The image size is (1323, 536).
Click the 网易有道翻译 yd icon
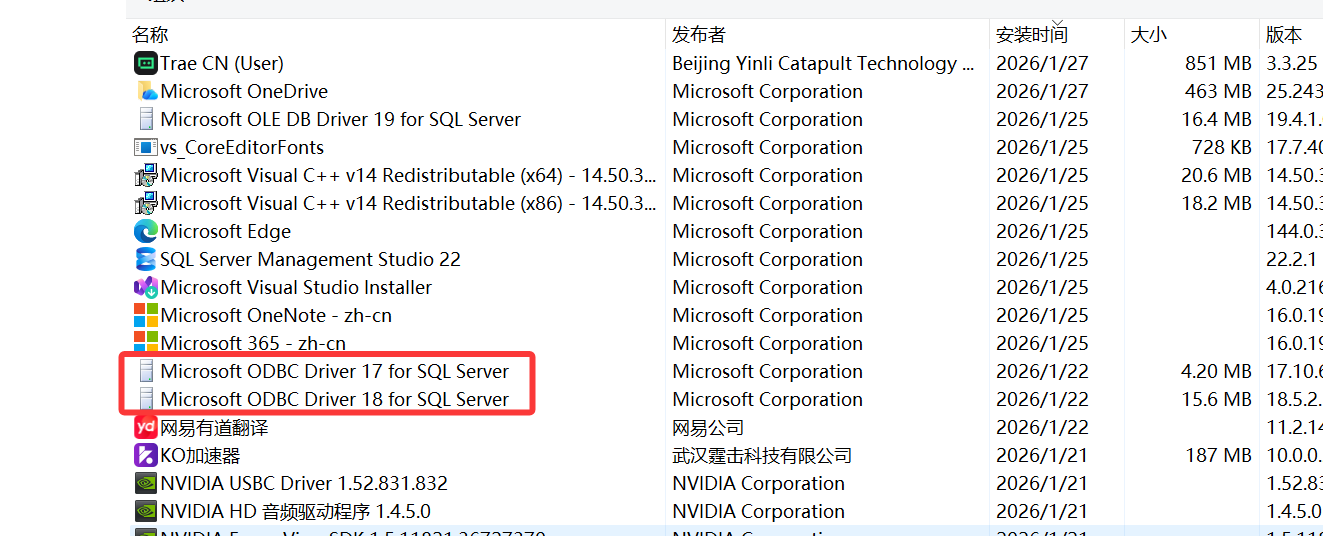(x=146, y=427)
